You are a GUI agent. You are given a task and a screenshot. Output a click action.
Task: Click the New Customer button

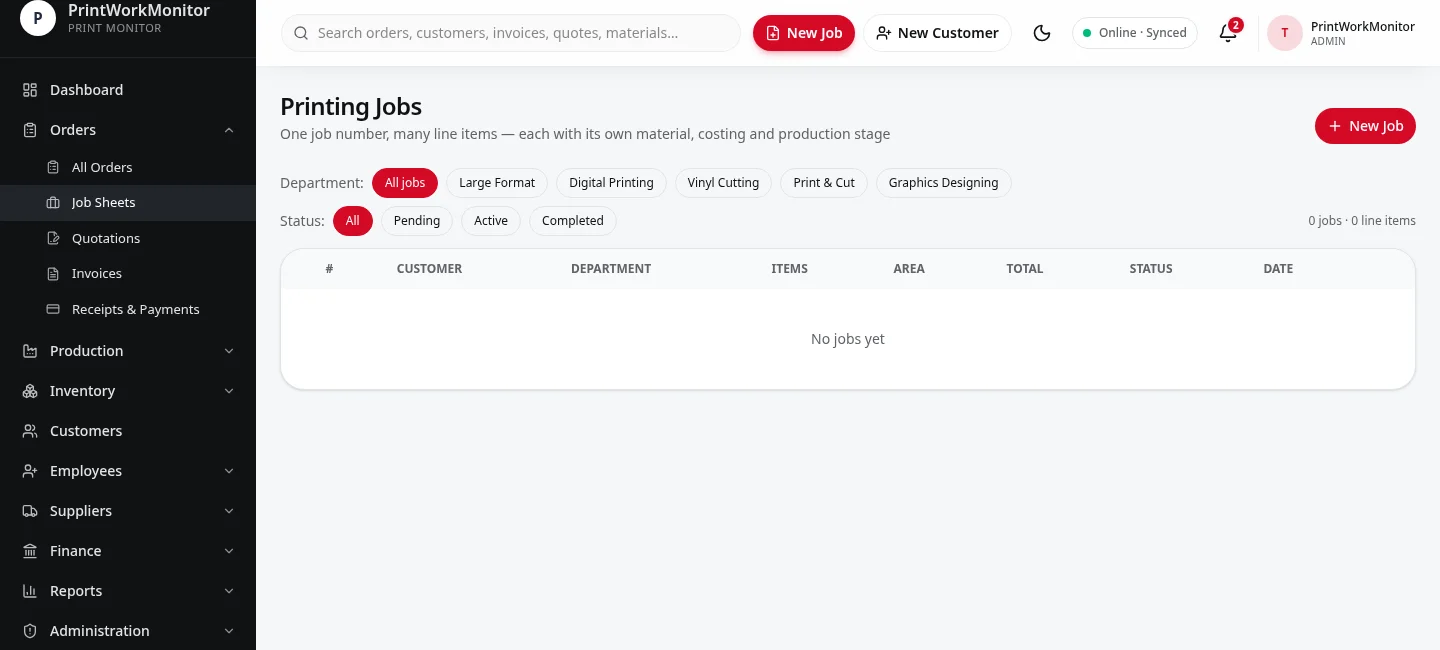pyautogui.click(x=937, y=33)
